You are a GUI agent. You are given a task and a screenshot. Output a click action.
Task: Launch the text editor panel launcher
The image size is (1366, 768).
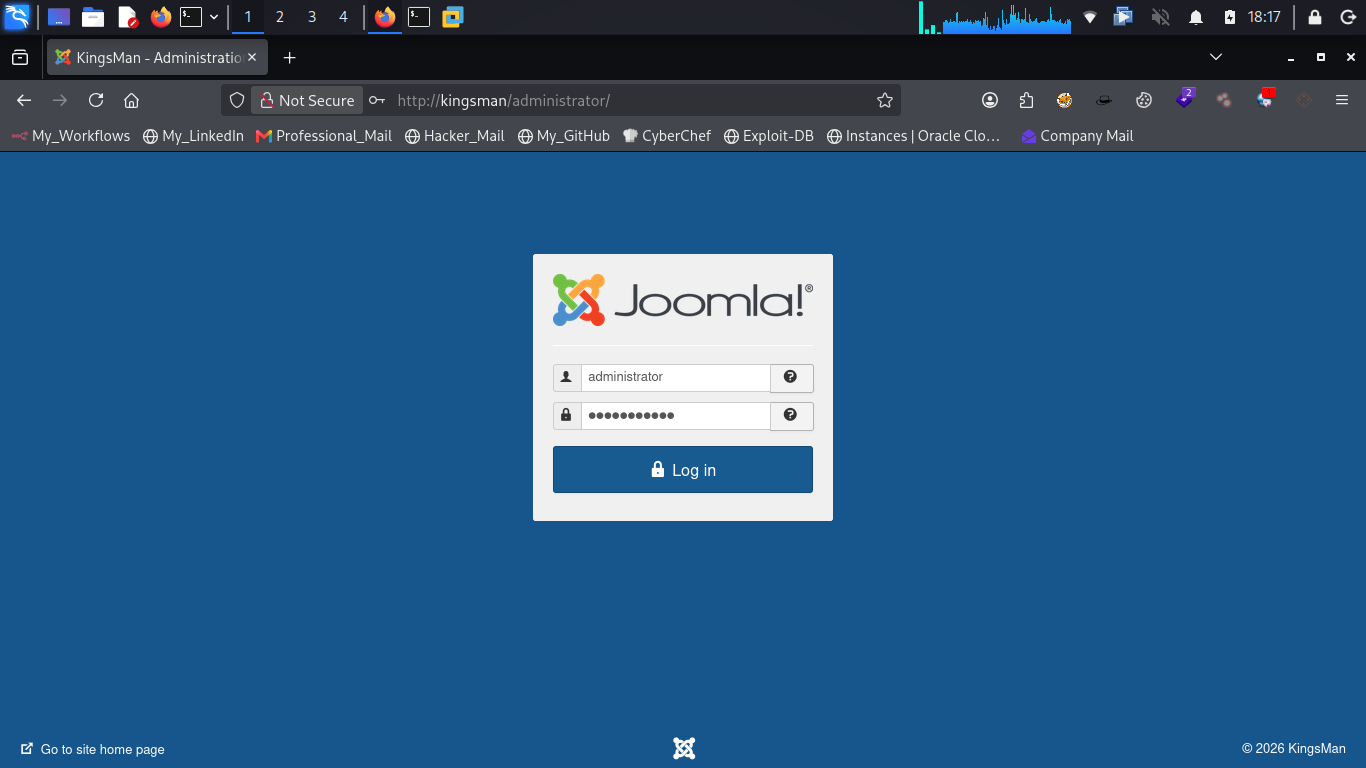point(127,17)
